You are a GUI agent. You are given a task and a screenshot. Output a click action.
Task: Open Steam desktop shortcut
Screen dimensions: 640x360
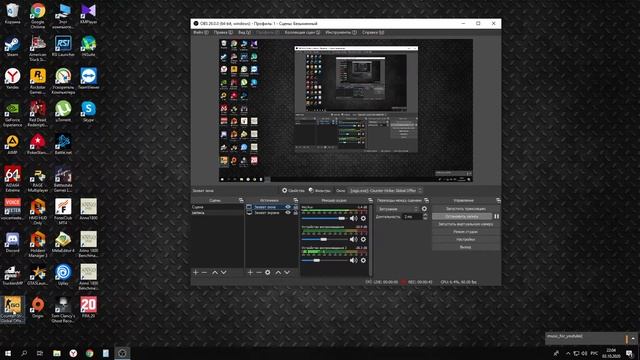pyautogui.click(x=13, y=47)
